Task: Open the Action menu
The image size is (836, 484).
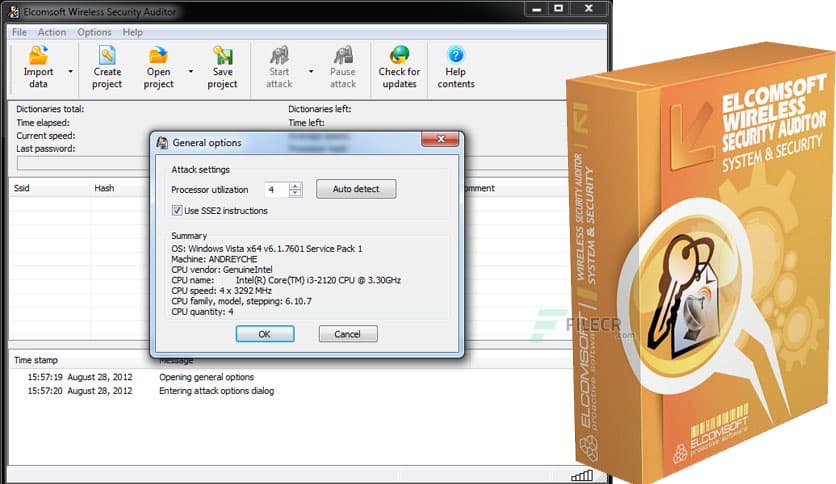Action: [52, 33]
